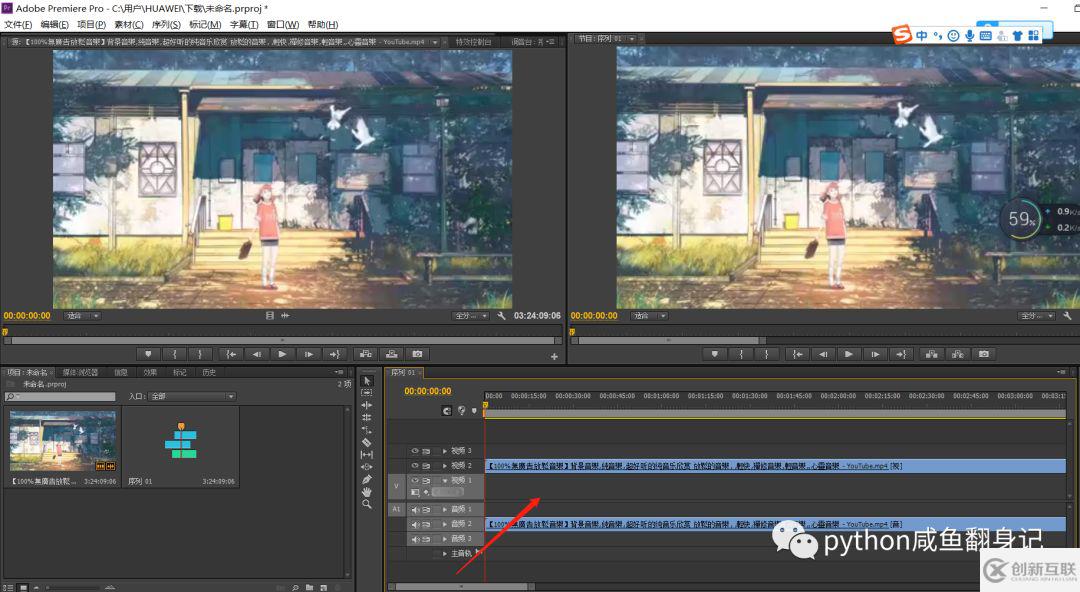Screen dimensions: 1080x592
Task: Expand the 视频 3 track header
Action: [445, 451]
